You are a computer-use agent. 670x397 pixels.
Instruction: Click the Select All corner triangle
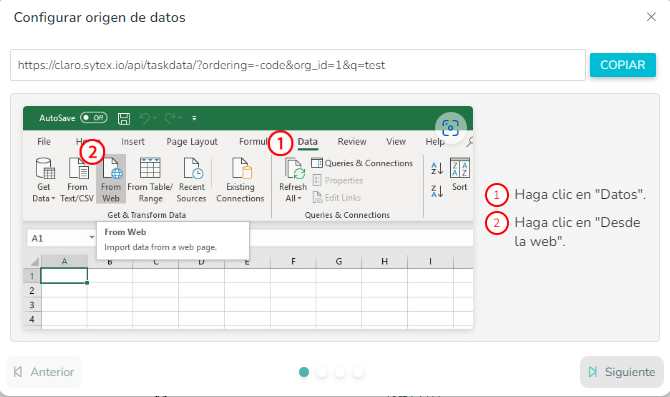[x=34, y=262]
